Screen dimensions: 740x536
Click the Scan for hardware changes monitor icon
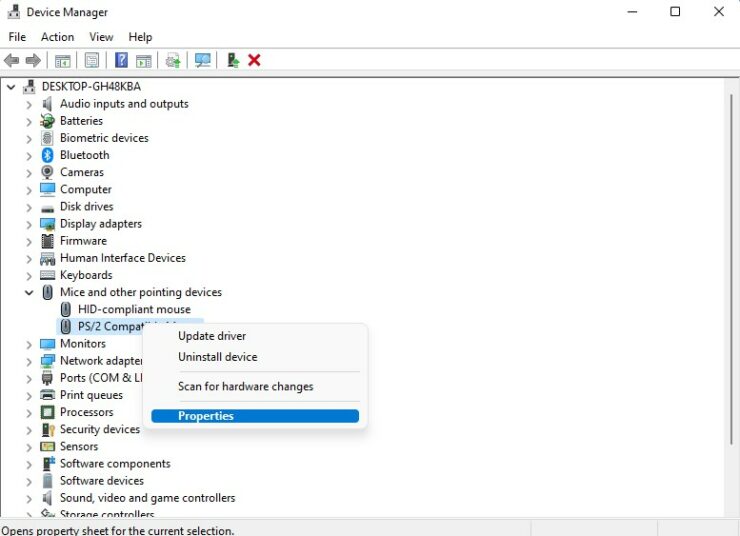pos(202,60)
